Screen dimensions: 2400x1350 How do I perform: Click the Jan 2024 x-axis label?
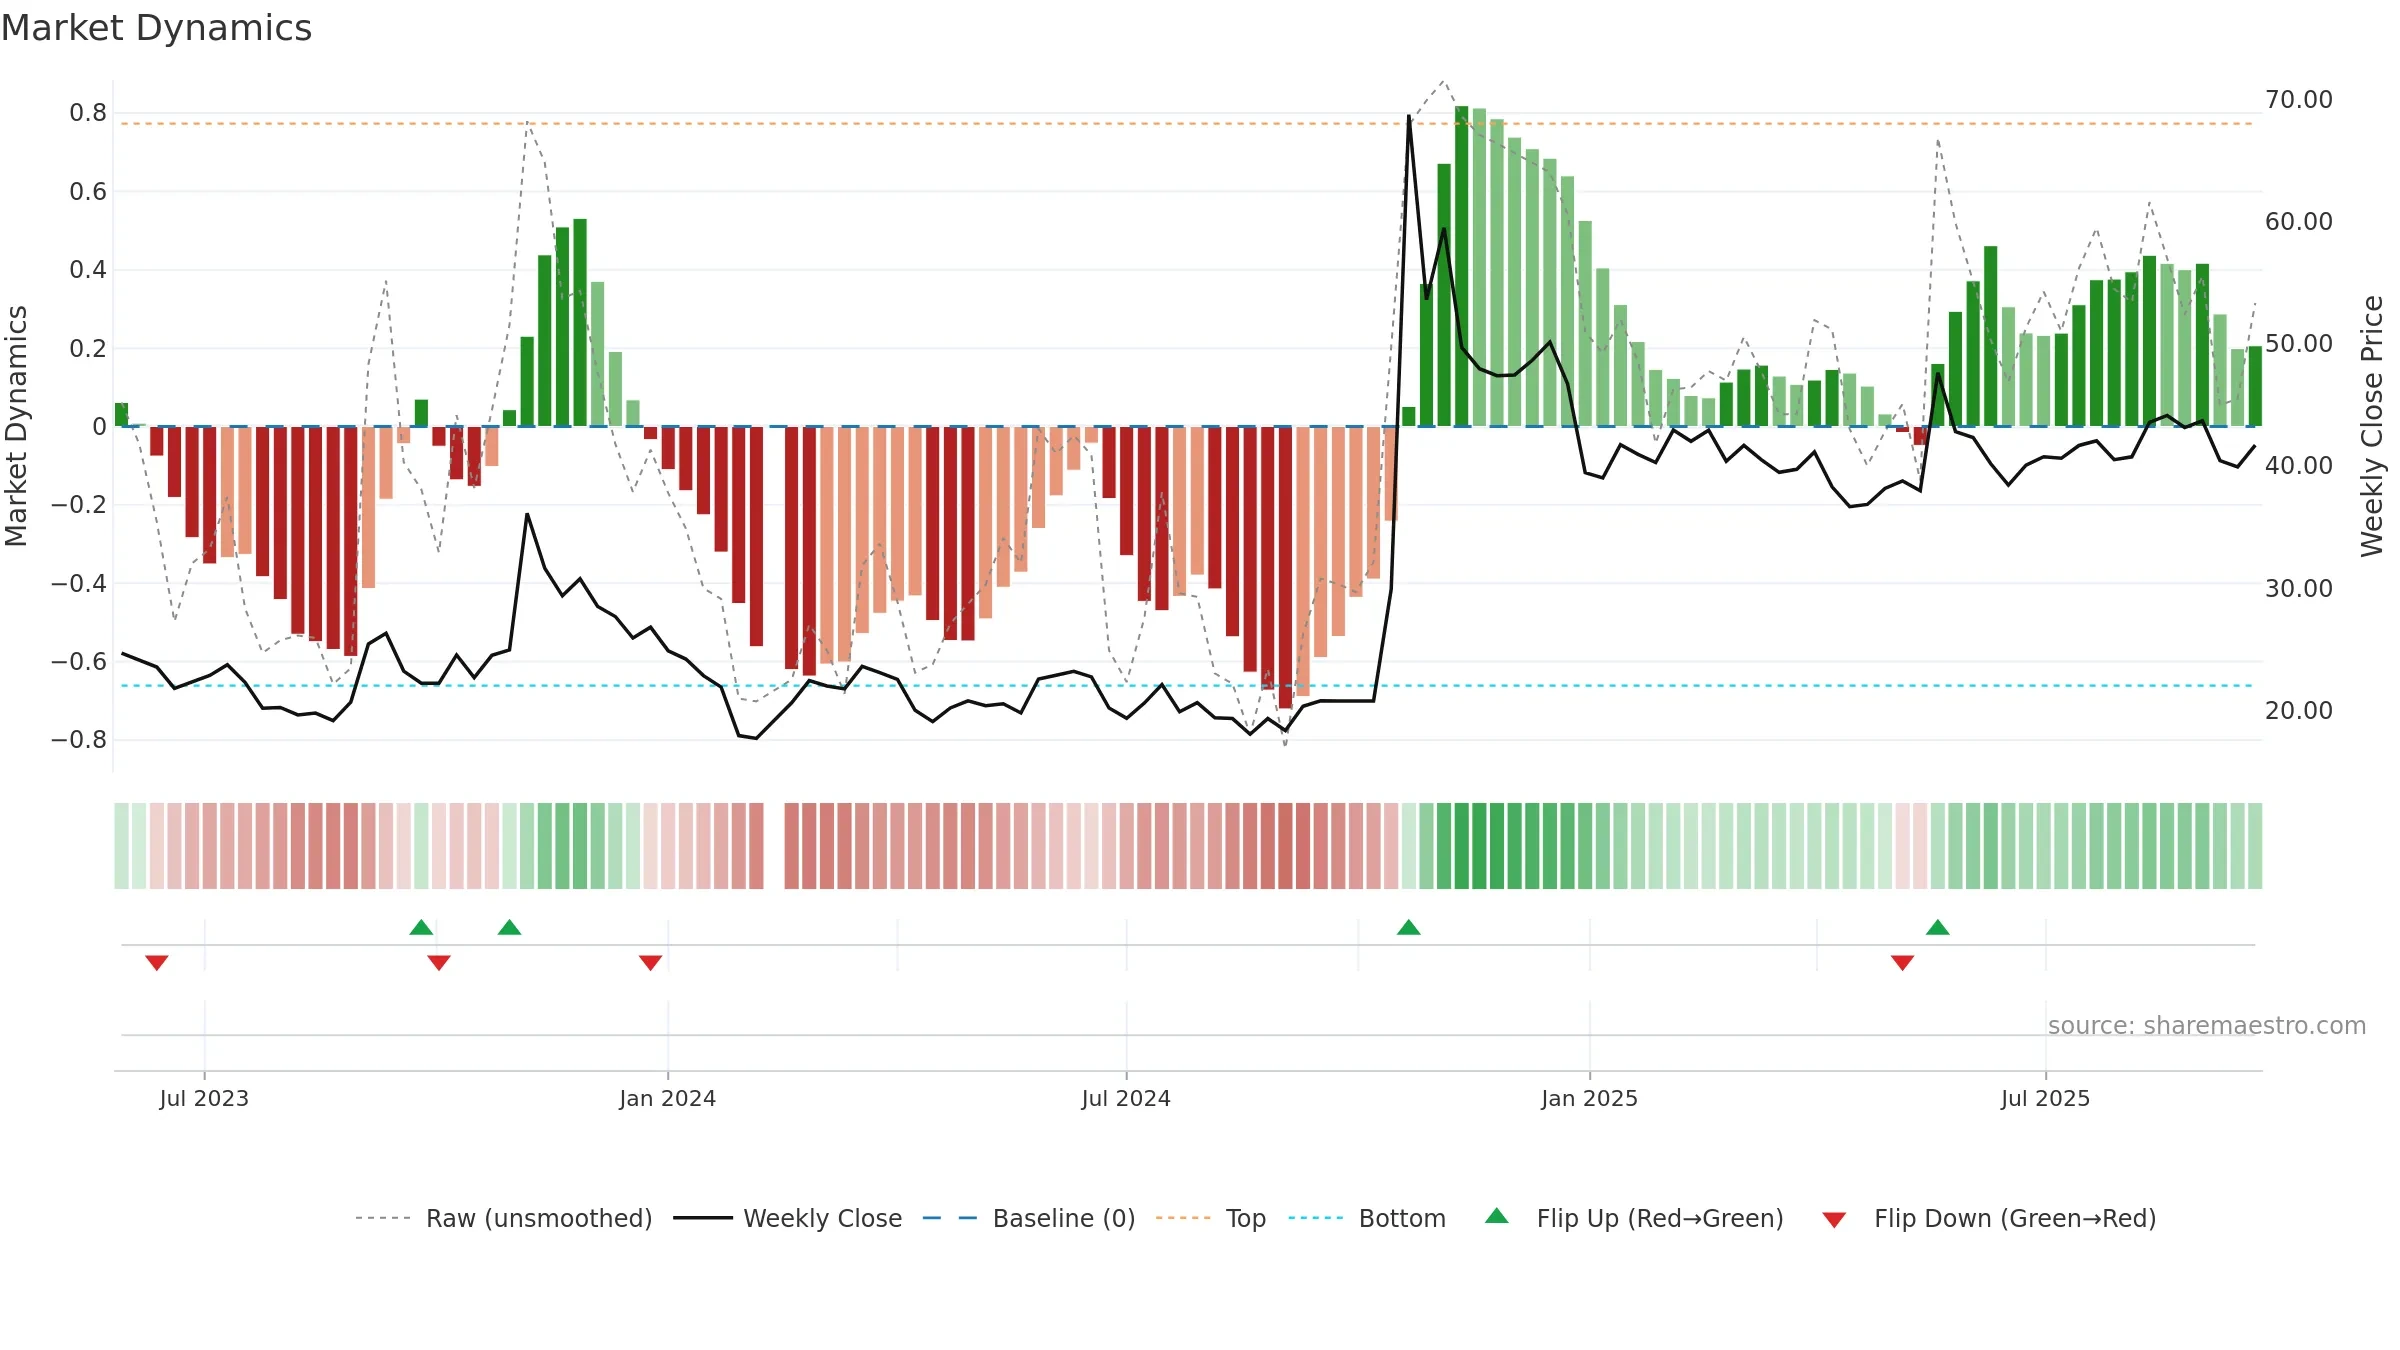coord(668,1098)
